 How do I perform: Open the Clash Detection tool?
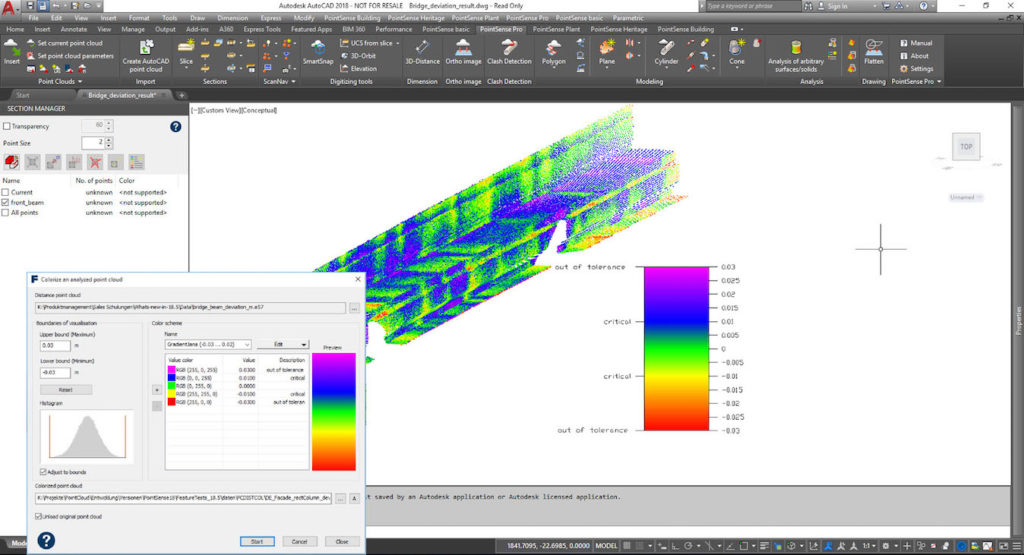coord(509,51)
